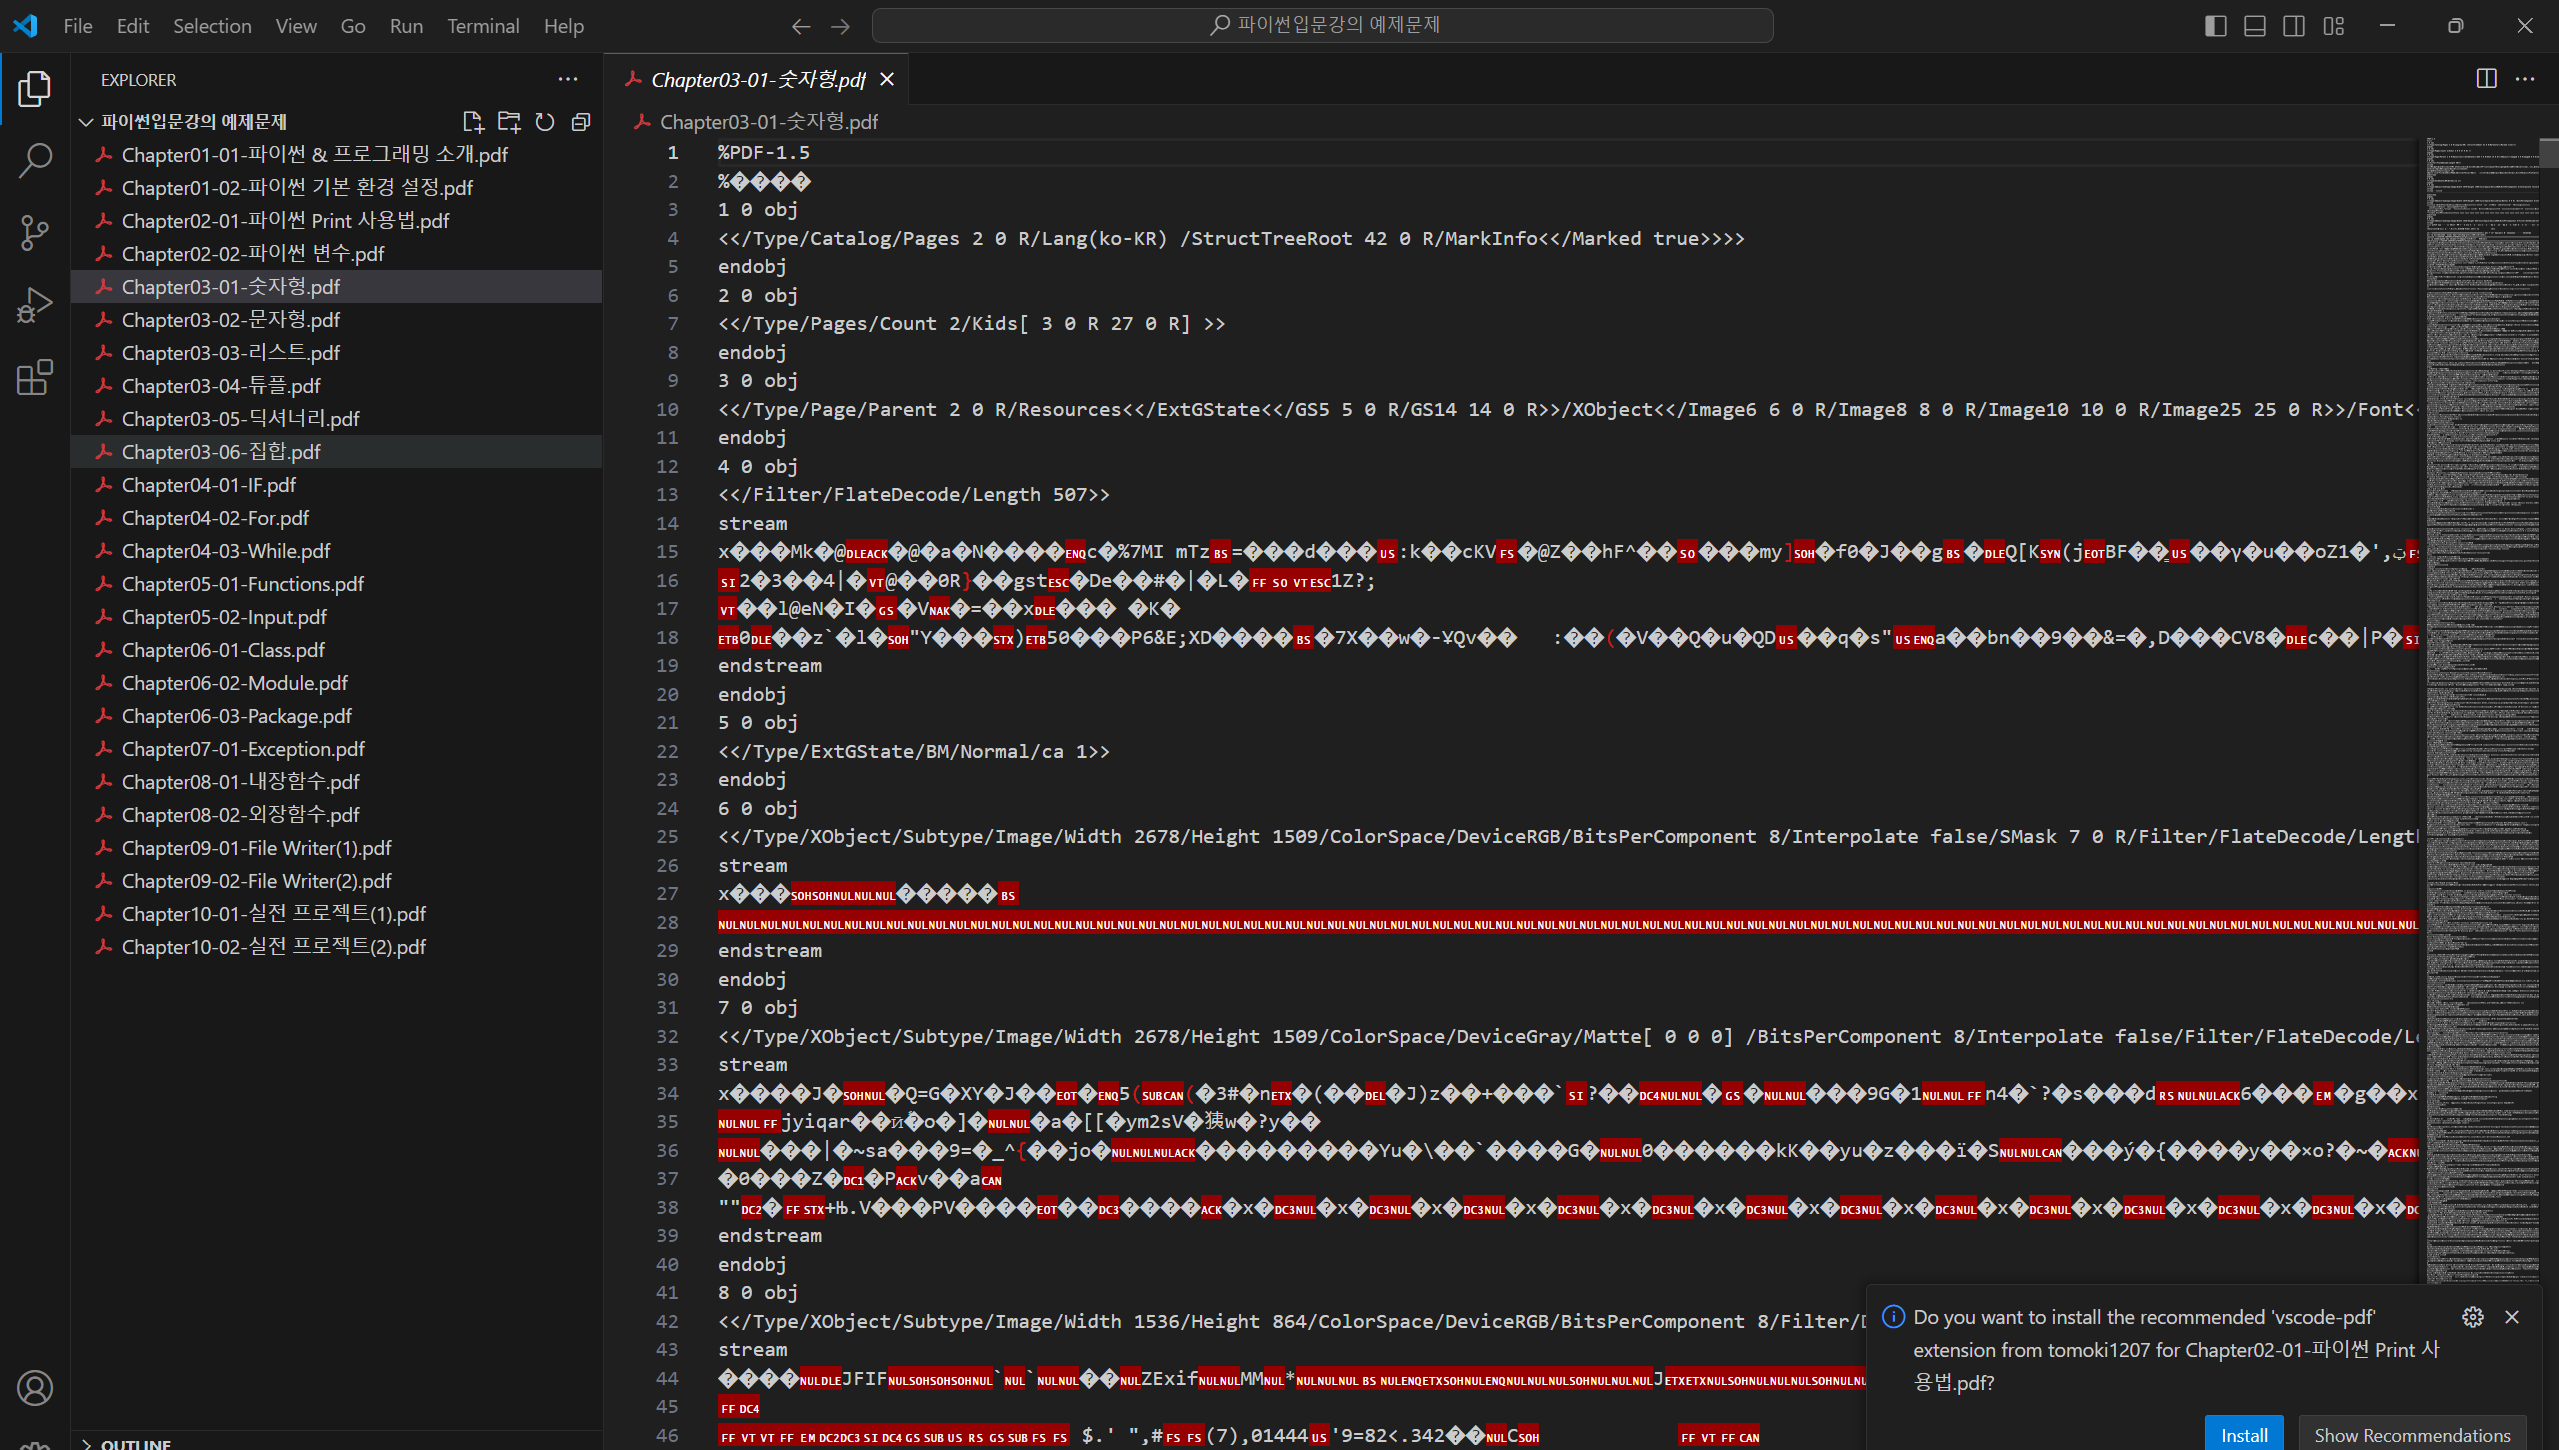The width and height of the screenshot is (2559, 1450).
Task: Open Chapter06-03-Package.pdf file
Action: click(x=337, y=716)
